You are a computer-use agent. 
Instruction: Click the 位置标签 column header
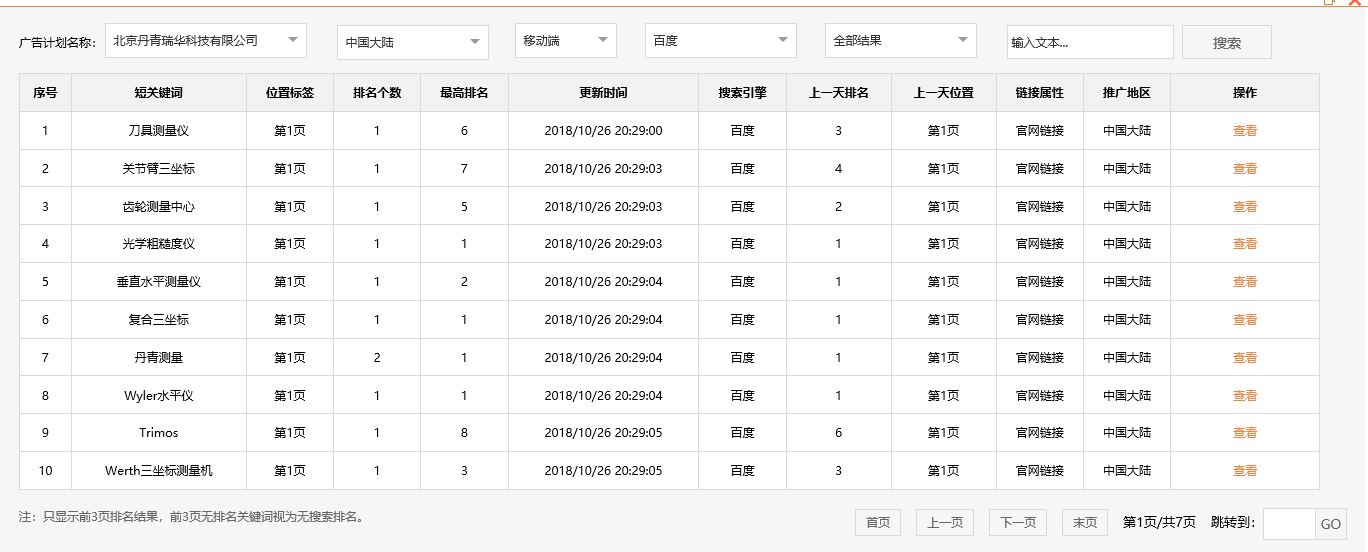(290, 93)
